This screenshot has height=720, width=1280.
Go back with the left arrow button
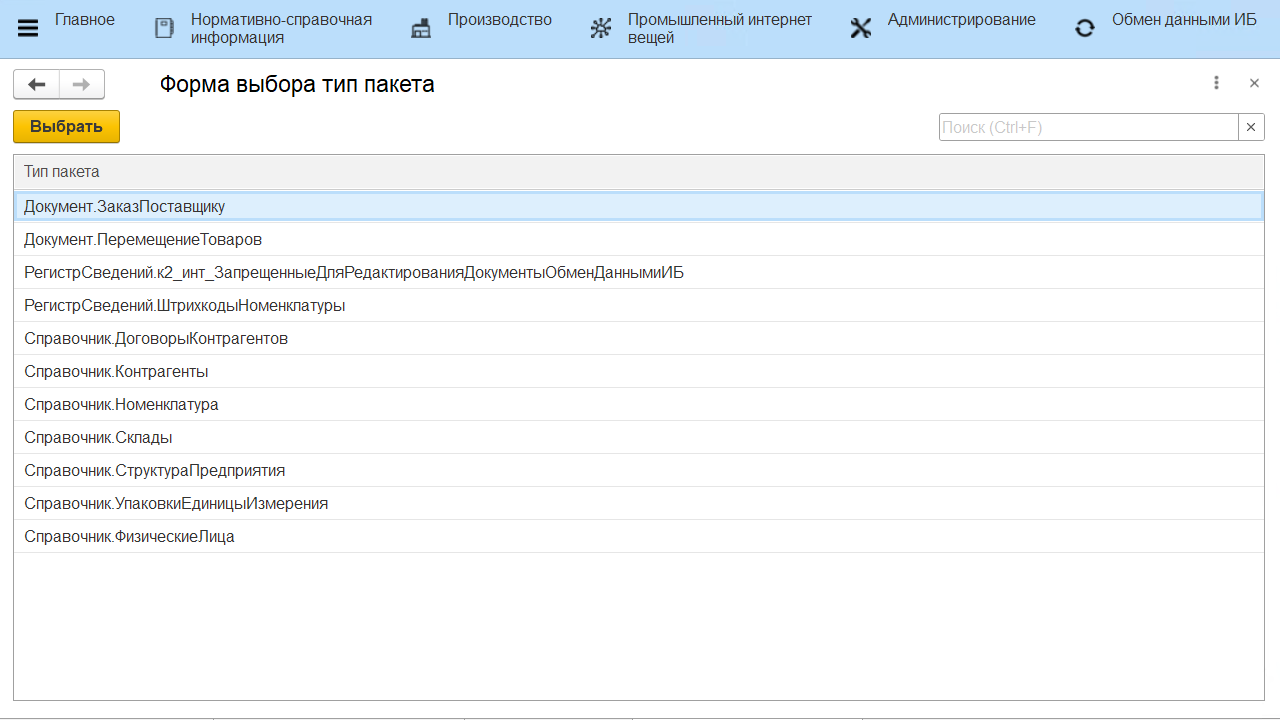[37, 85]
